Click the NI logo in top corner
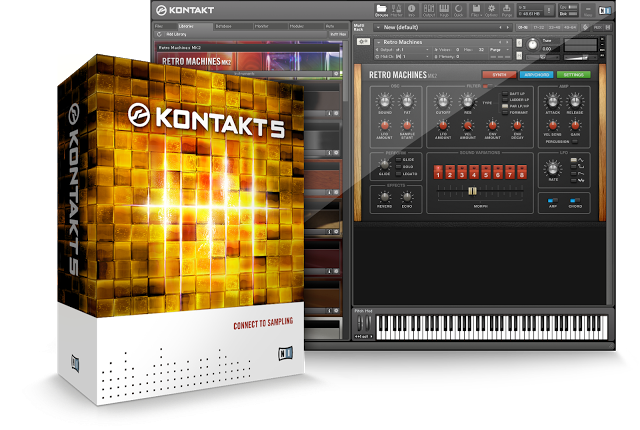This screenshot has width=640, height=430. click(604, 10)
